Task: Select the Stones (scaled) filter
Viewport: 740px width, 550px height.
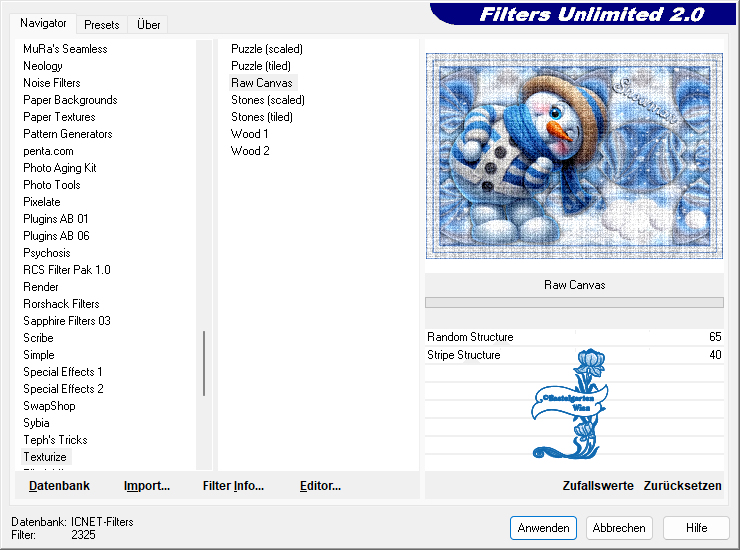Action: click(268, 100)
